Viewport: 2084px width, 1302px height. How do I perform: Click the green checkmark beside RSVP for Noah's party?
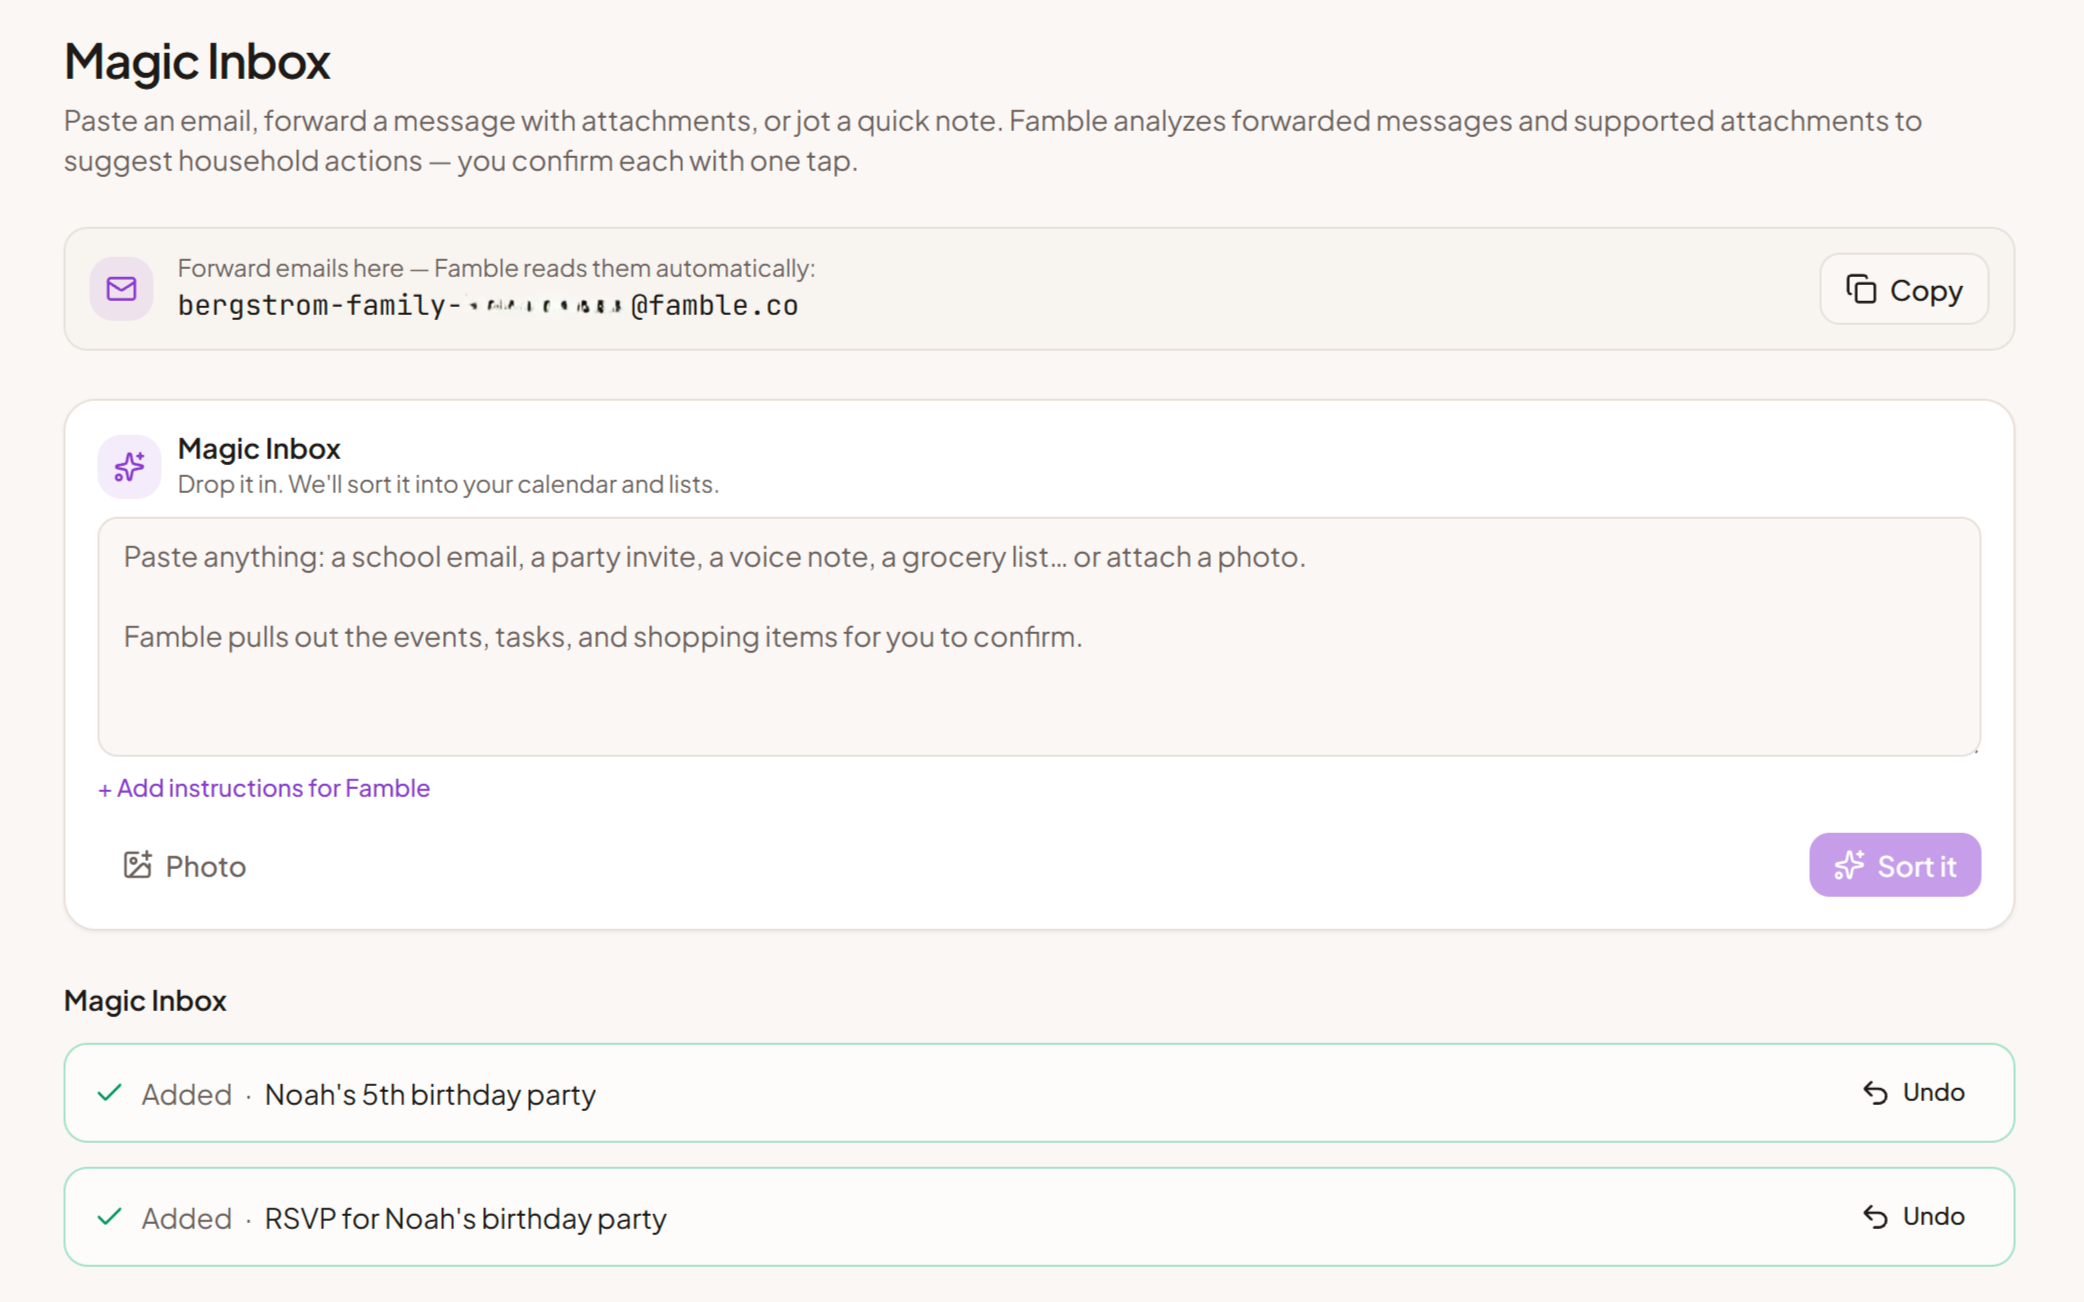(110, 1216)
